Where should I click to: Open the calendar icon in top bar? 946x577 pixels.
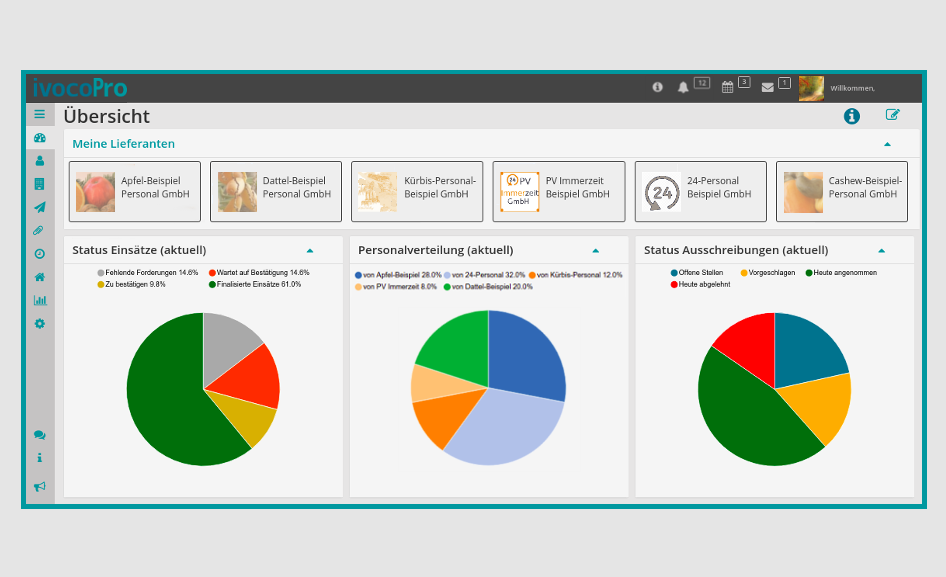click(728, 87)
